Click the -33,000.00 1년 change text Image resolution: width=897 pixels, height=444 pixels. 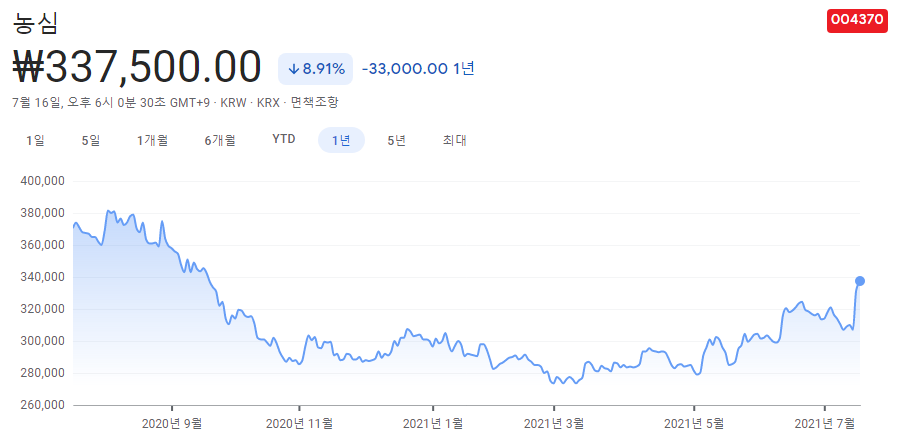(x=418, y=69)
